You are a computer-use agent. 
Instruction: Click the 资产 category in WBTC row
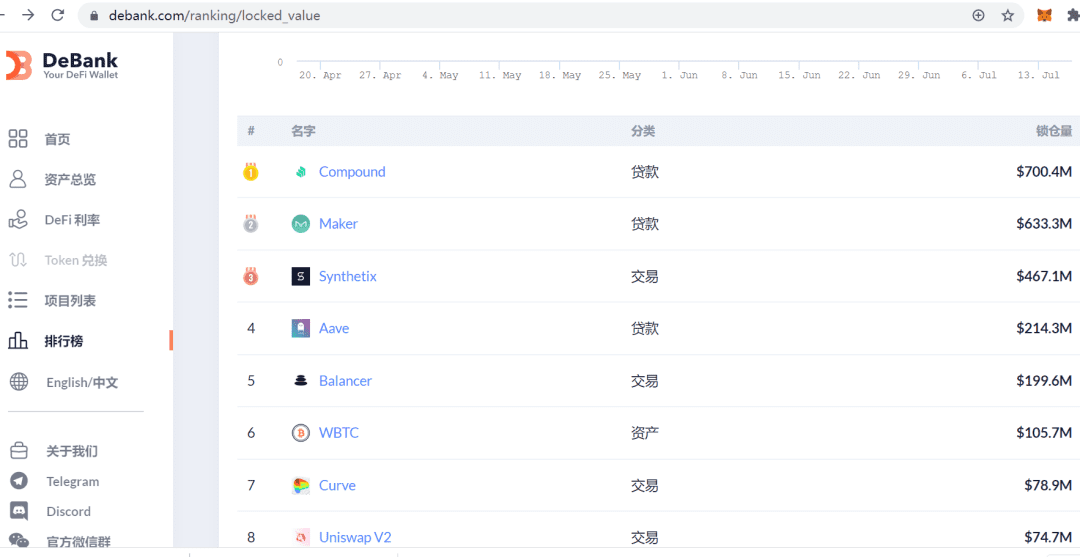point(645,433)
